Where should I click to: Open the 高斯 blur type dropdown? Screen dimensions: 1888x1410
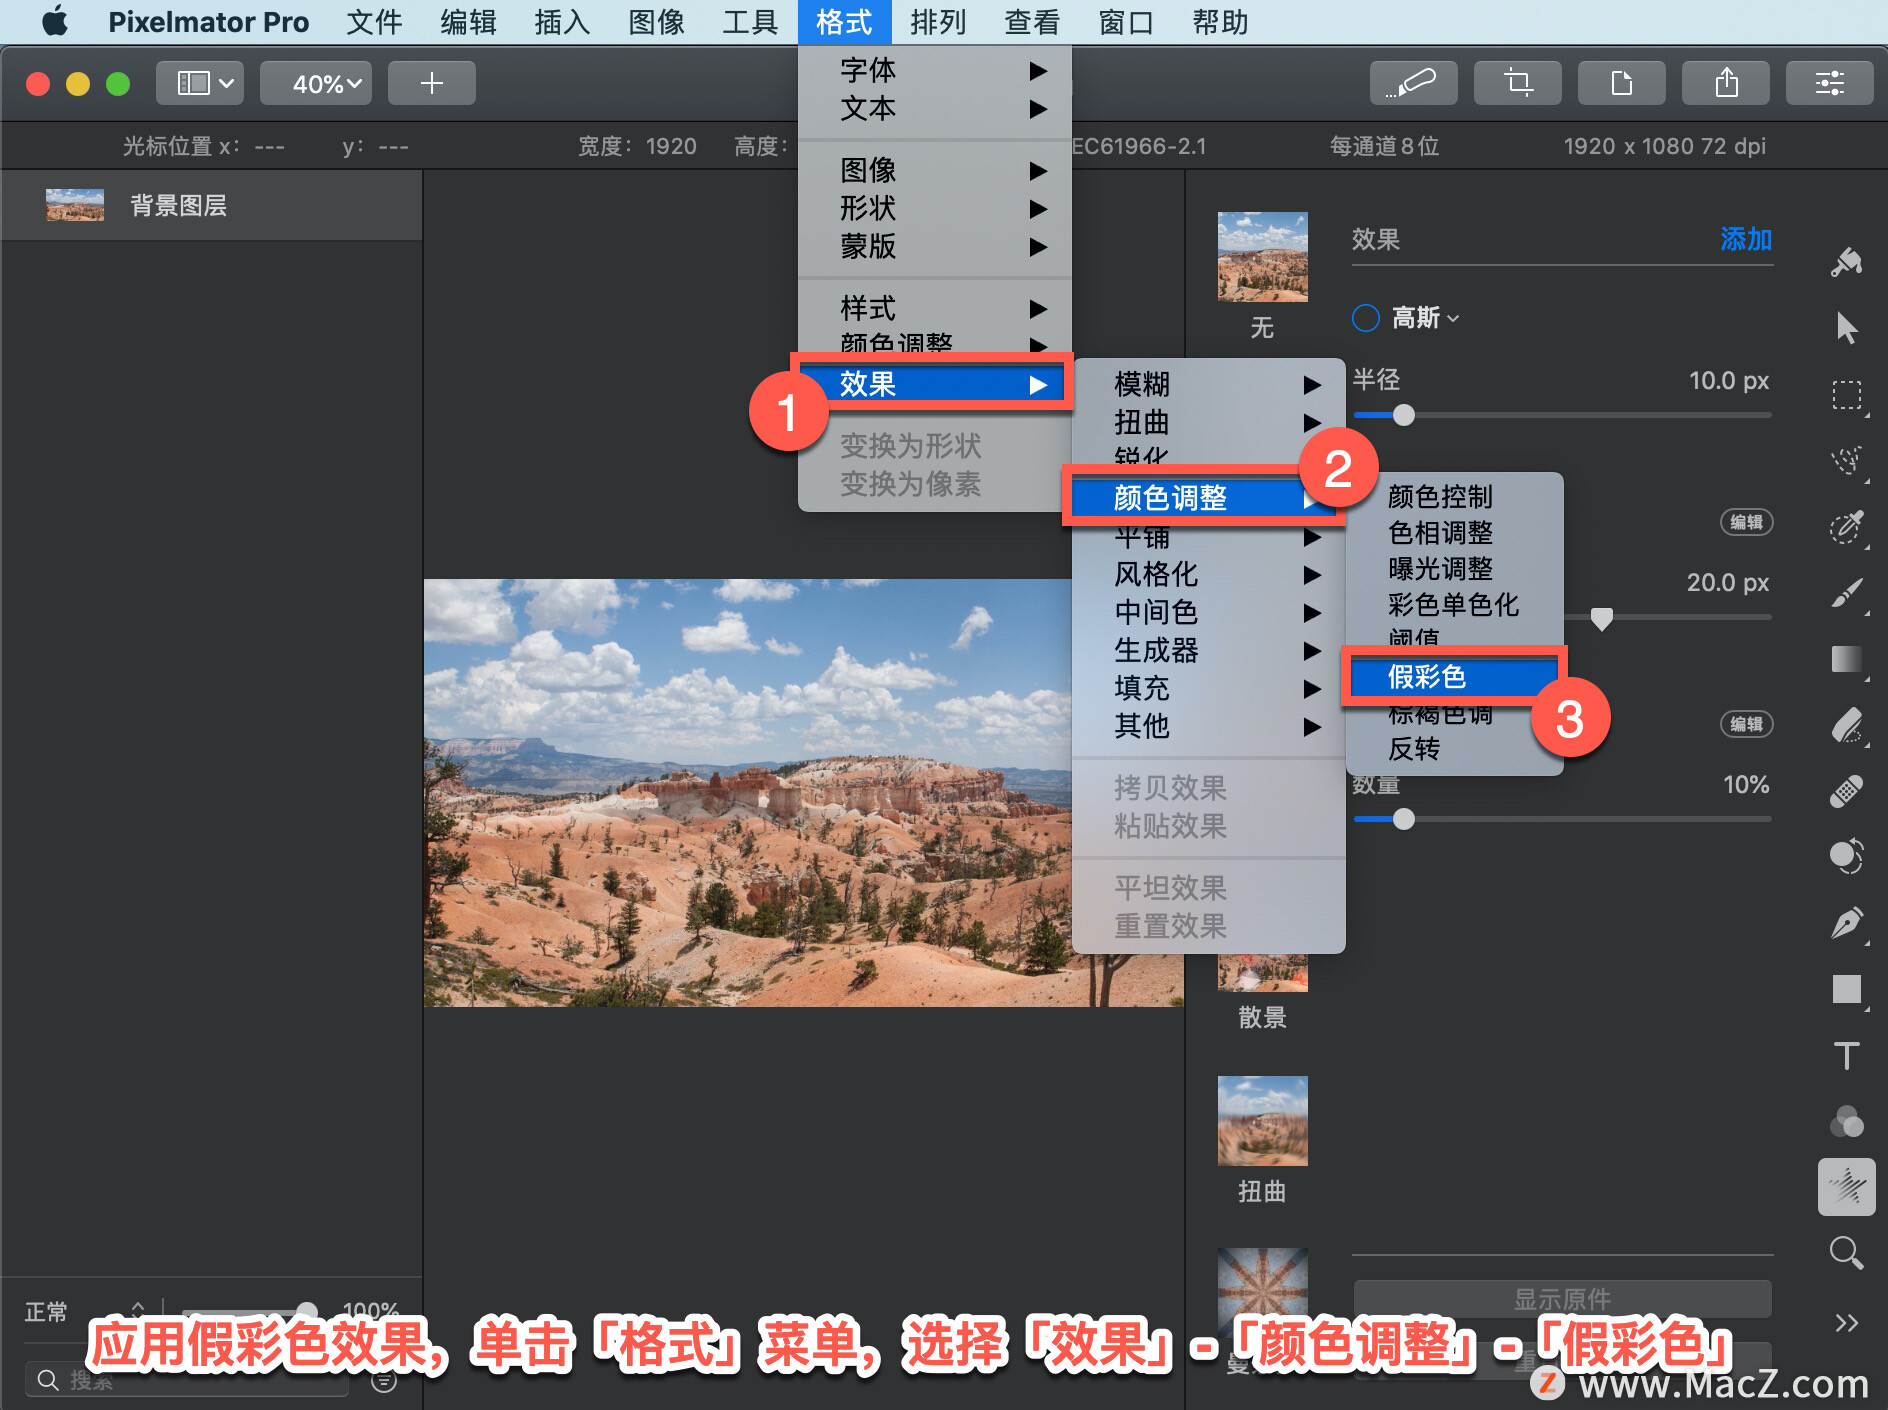coord(1425,318)
